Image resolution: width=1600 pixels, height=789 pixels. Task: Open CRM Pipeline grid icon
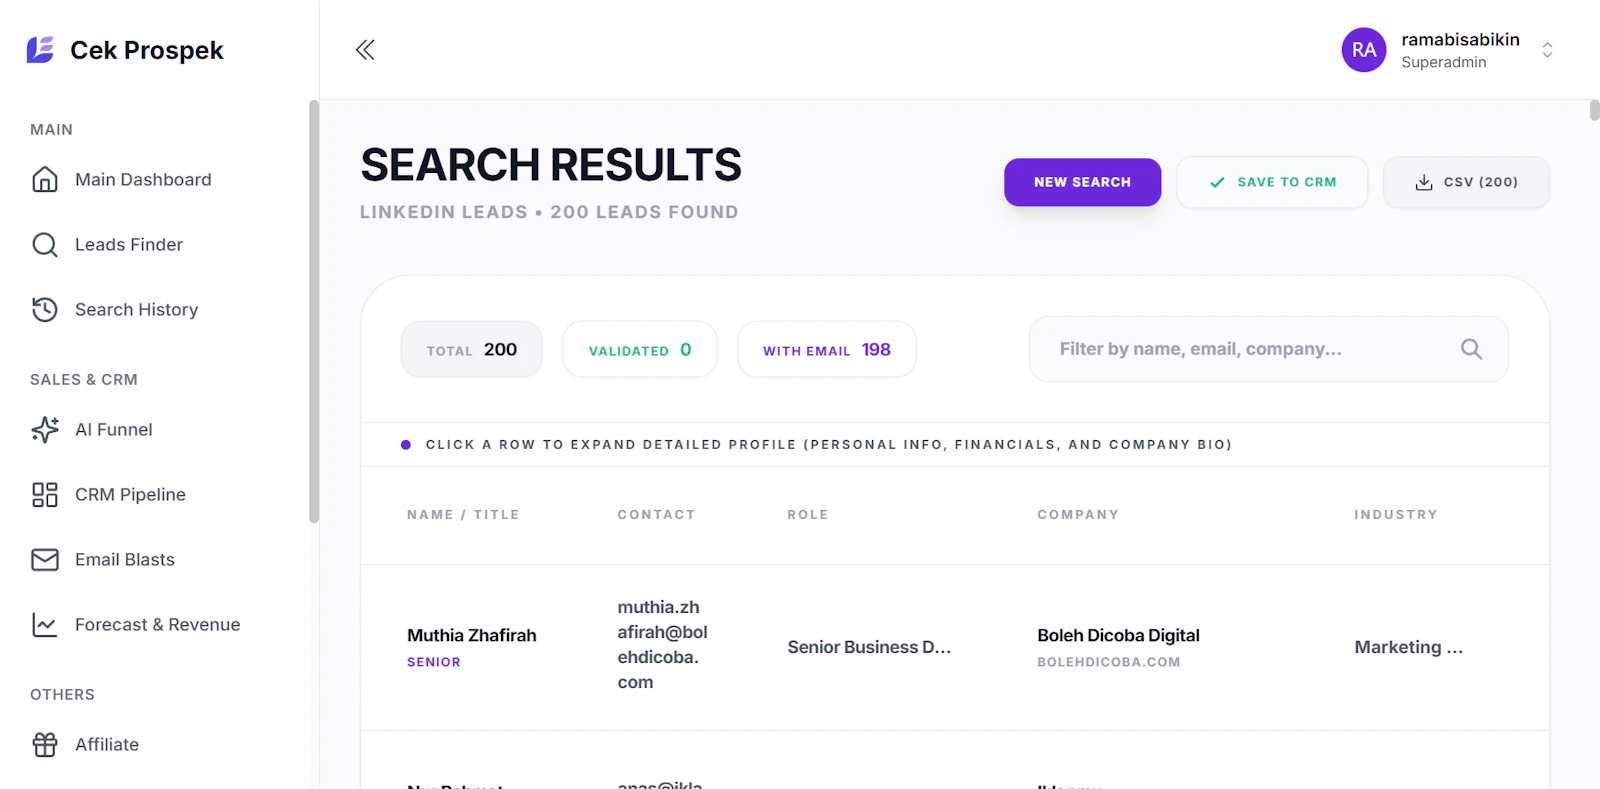pos(45,495)
